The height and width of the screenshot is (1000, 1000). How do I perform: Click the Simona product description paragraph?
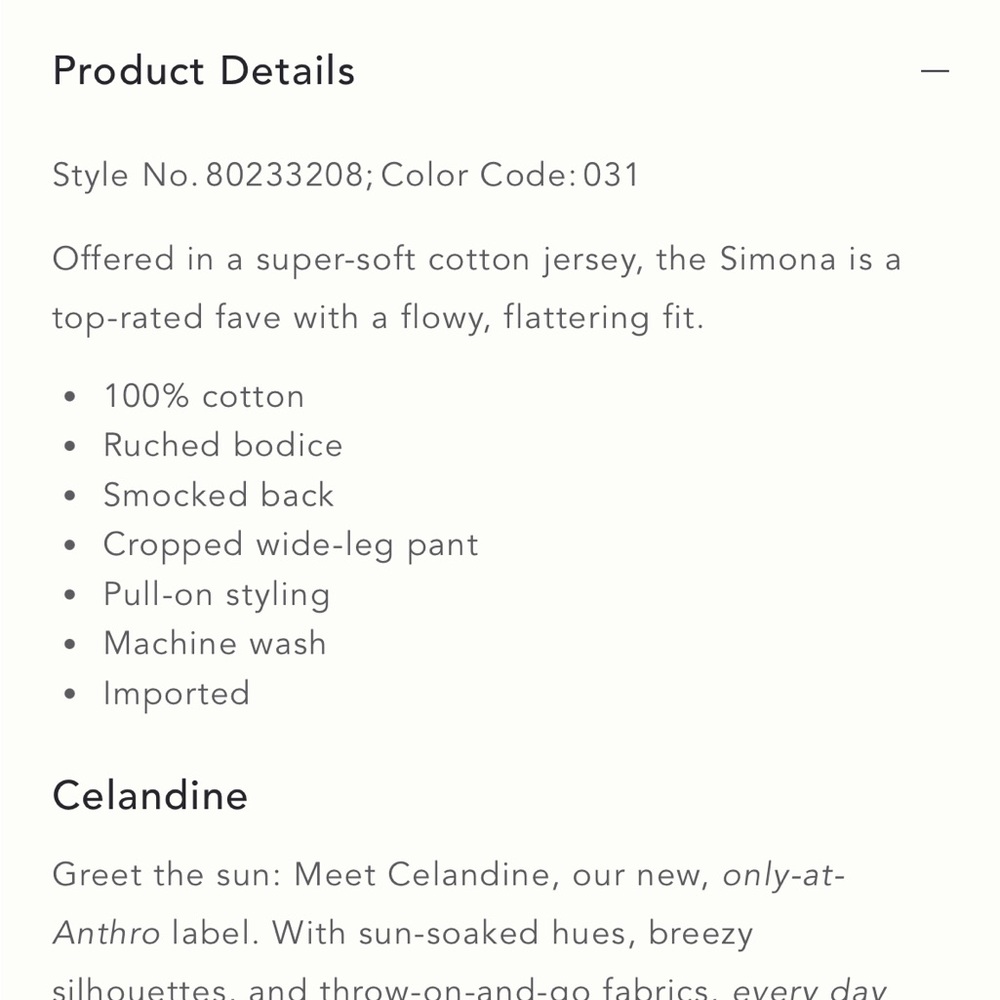coord(477,288)
